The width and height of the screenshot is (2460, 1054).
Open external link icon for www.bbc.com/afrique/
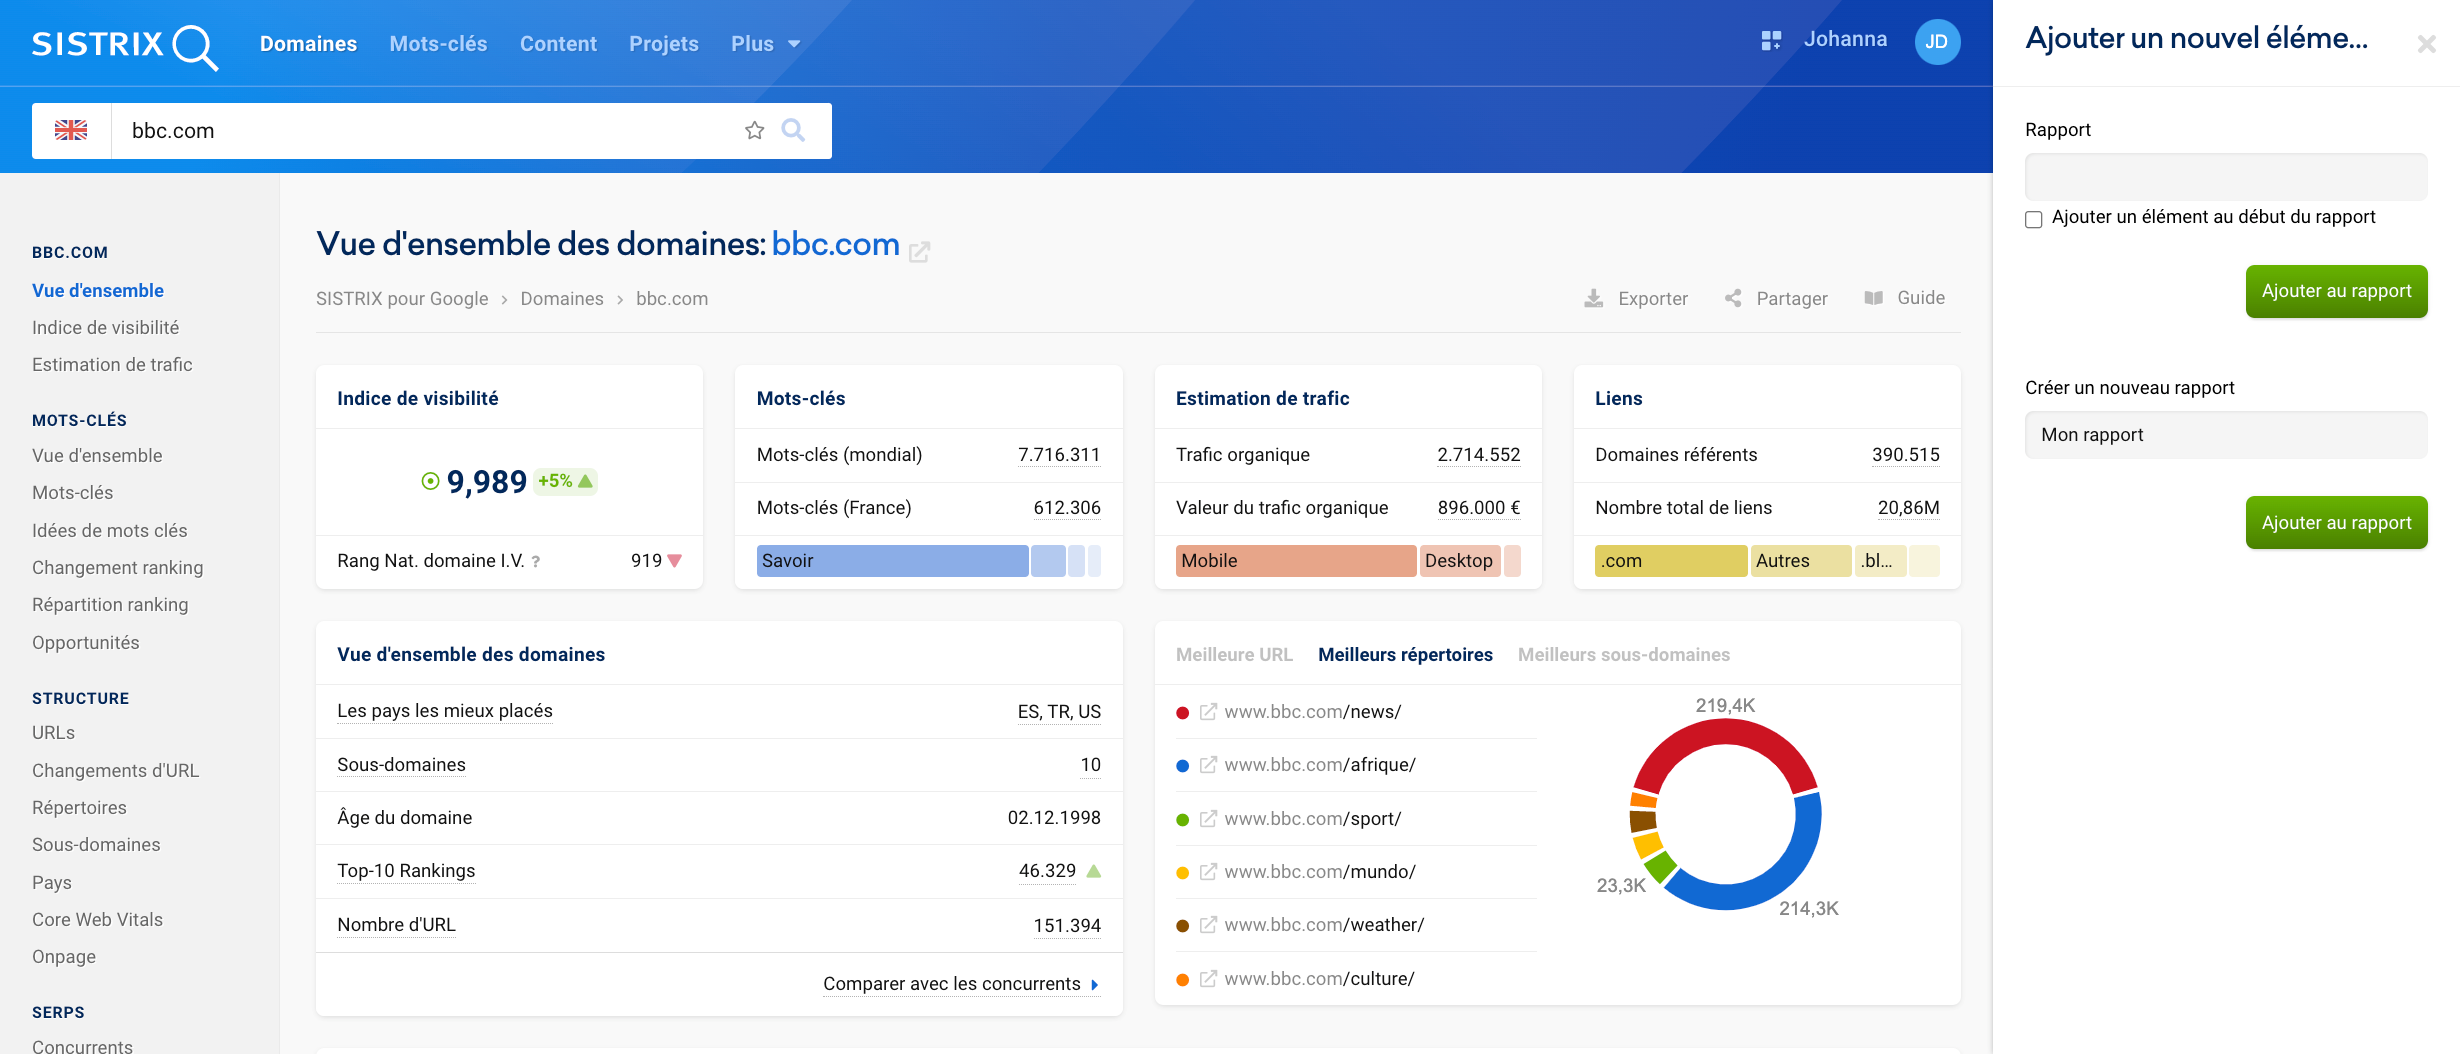tap(1208, 765)
